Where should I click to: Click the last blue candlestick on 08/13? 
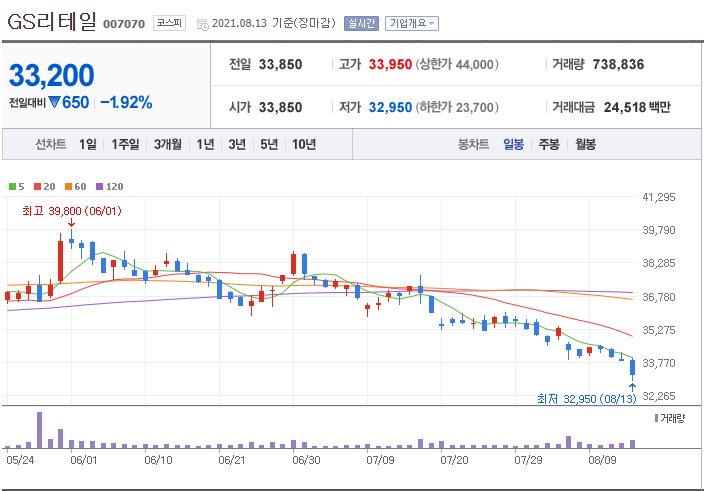pos(633,367)
